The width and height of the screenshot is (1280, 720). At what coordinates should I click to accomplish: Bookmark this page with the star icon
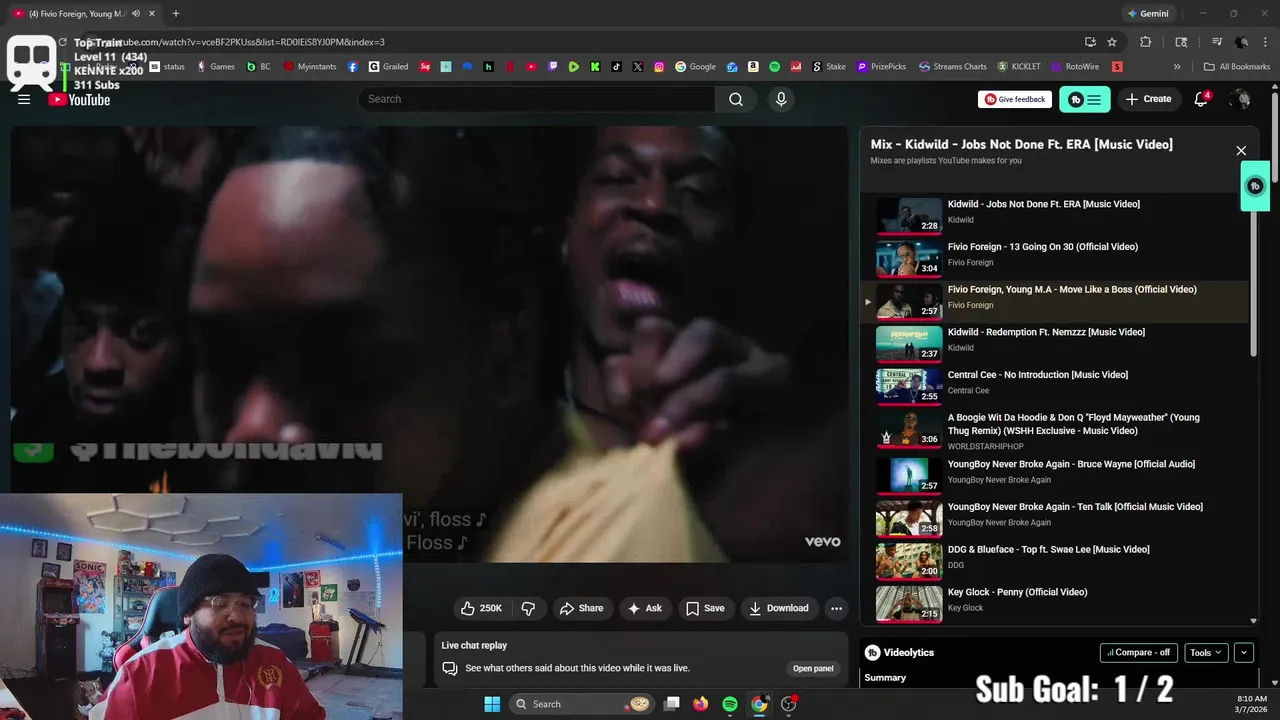click(x=1112, y=42)
